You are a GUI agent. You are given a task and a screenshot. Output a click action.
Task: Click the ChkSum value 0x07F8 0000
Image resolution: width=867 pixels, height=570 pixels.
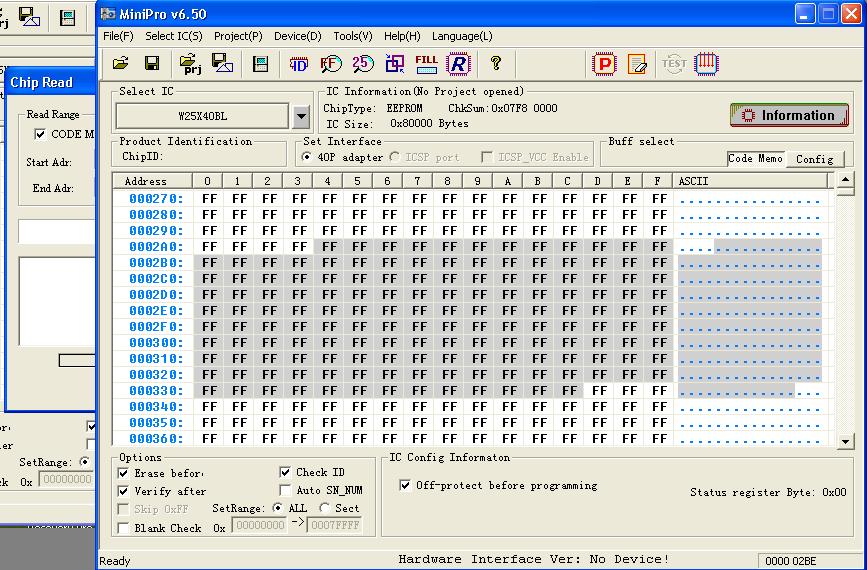point(524,108)
